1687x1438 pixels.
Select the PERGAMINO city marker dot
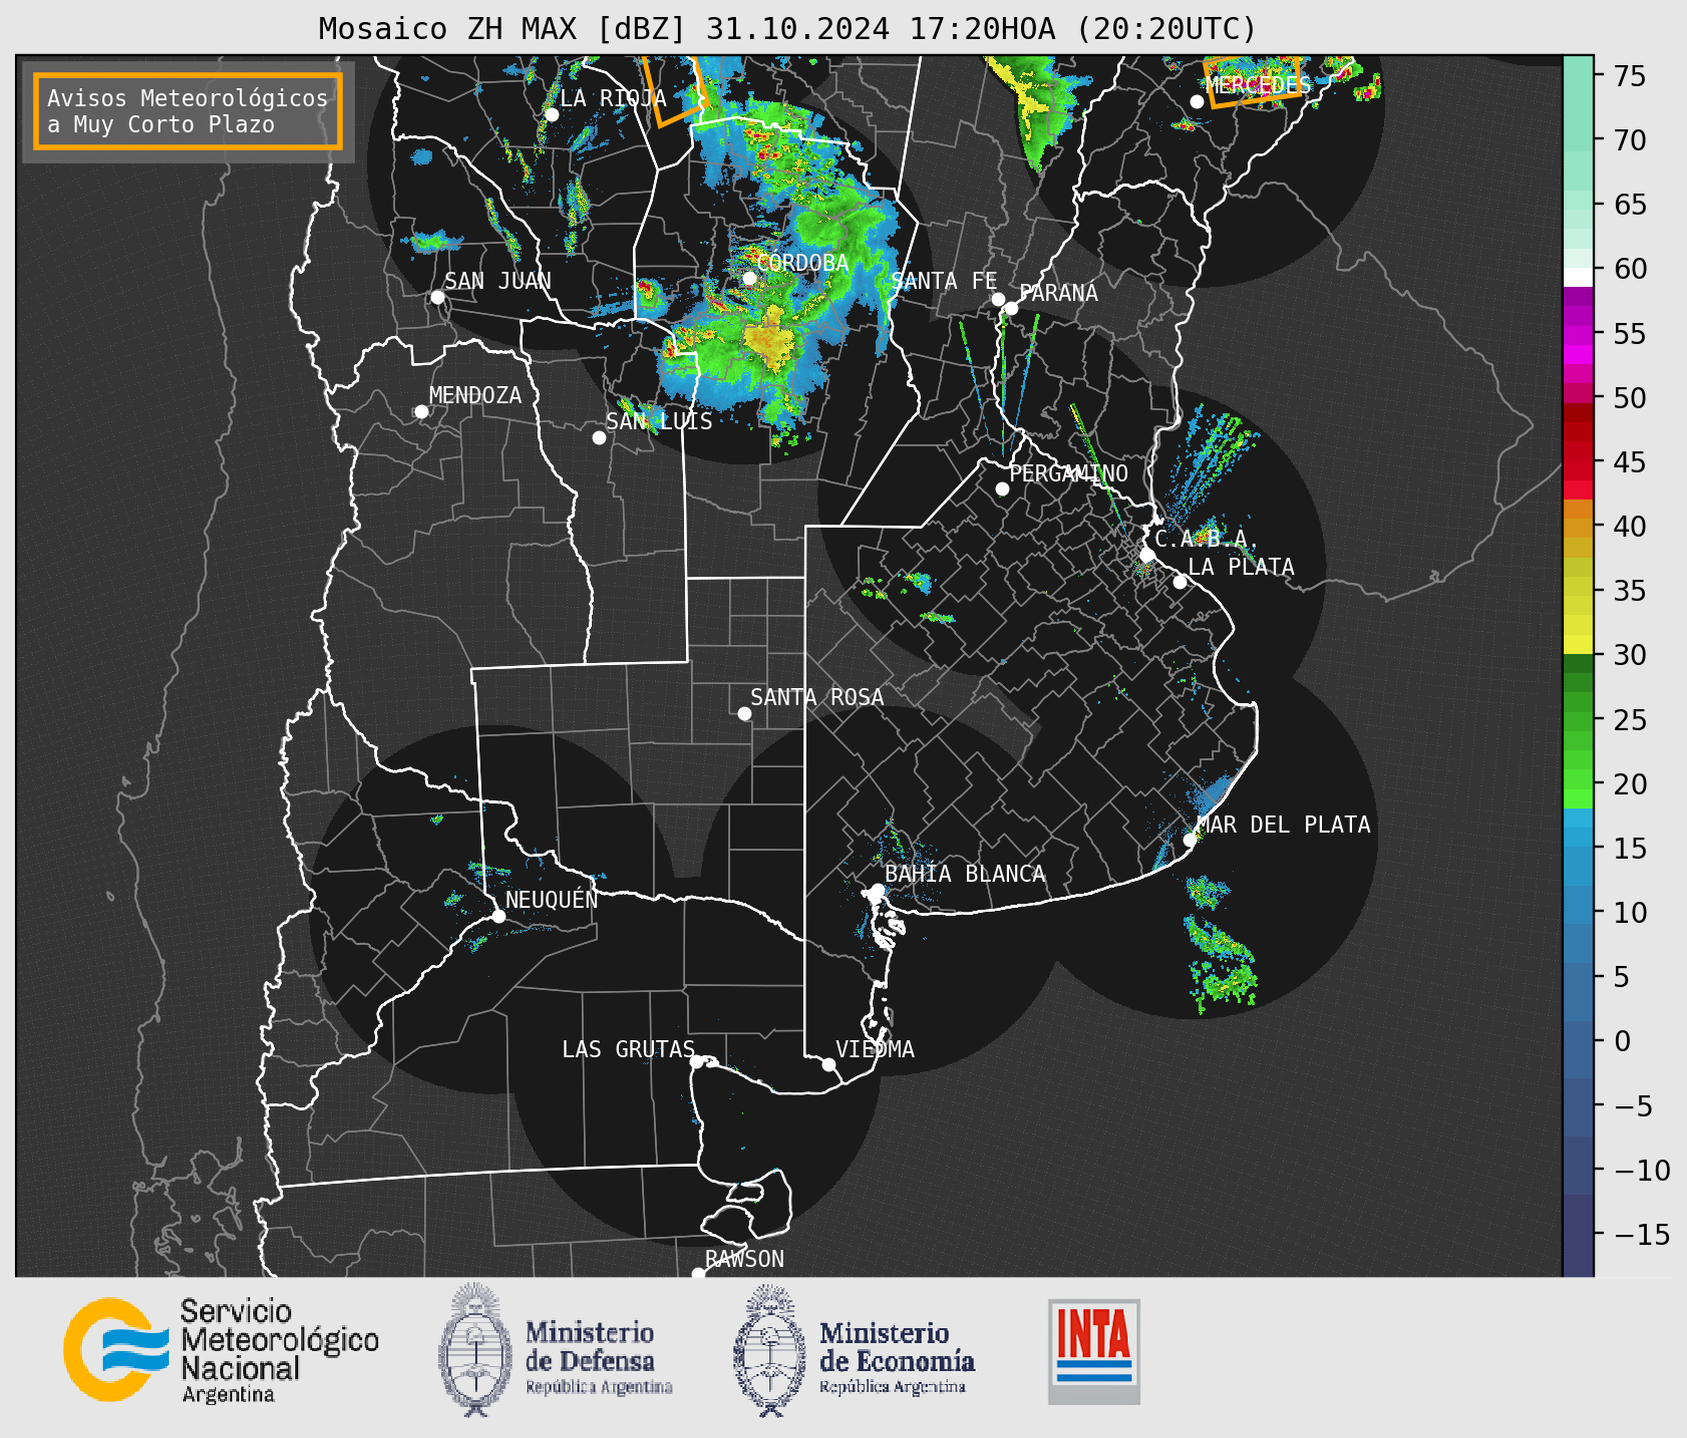(x=1002, y=489)
